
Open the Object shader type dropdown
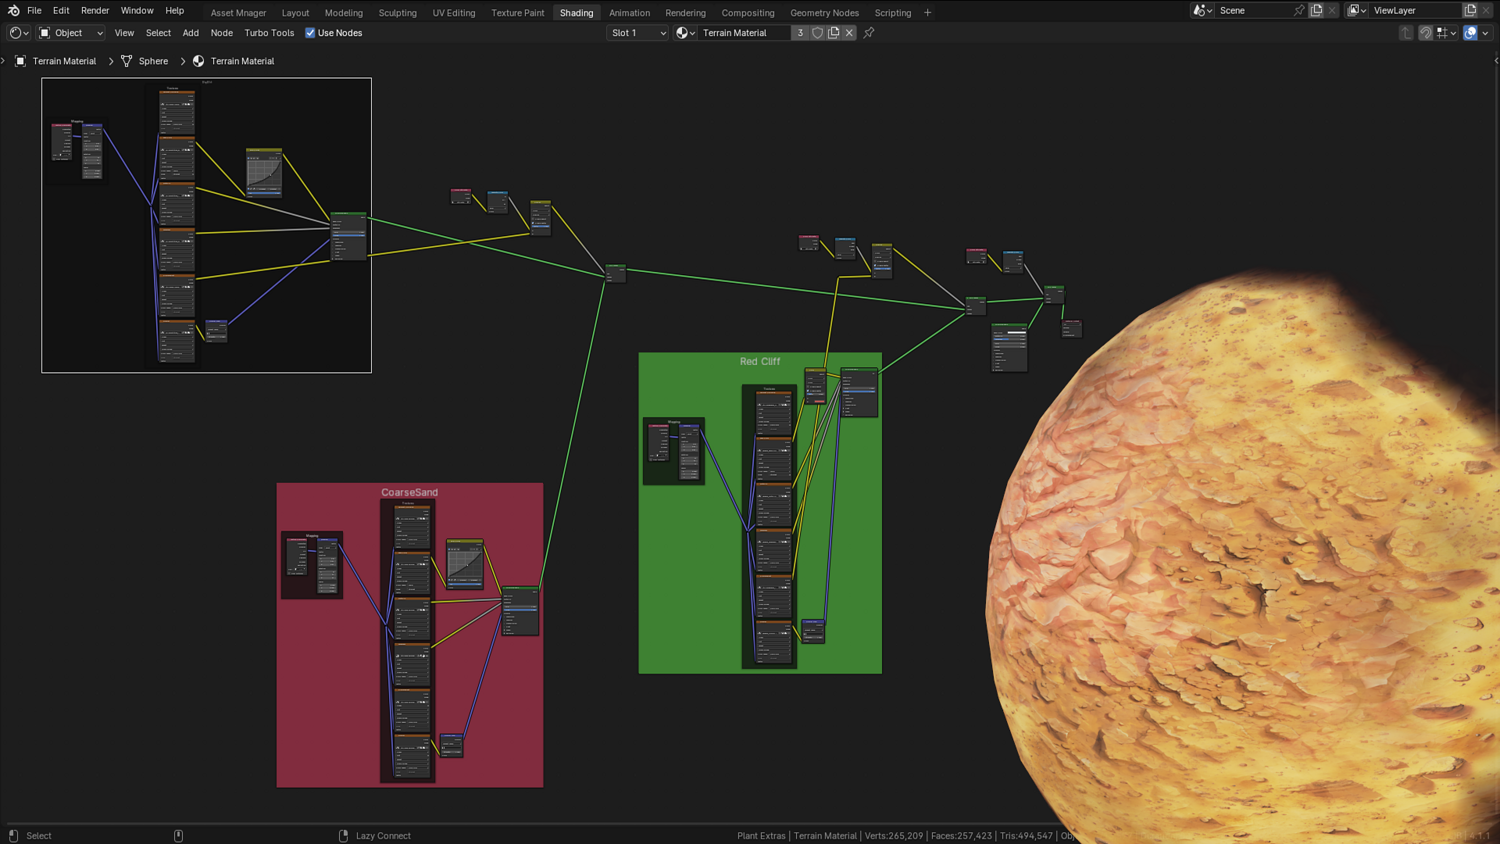tap(70, 33)
